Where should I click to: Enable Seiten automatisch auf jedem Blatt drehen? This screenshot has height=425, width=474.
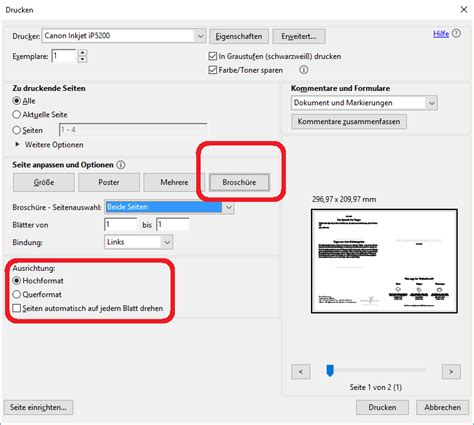[17, 308]
